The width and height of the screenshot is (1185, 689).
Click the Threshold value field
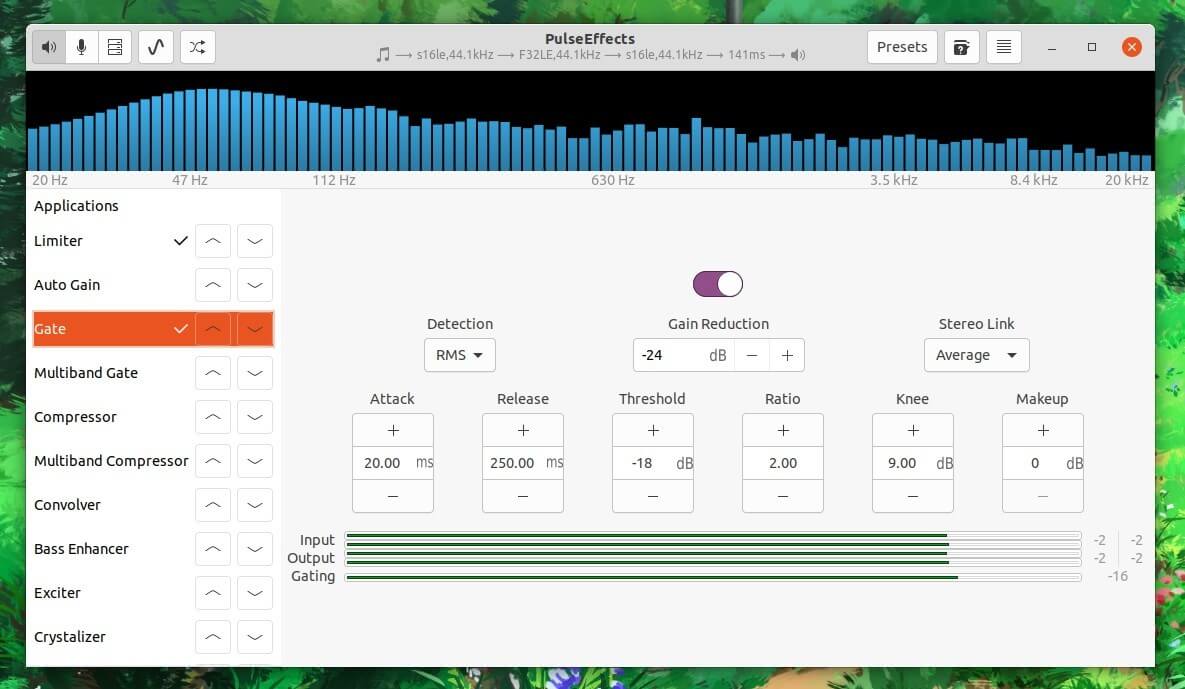[x=653, y=462]
